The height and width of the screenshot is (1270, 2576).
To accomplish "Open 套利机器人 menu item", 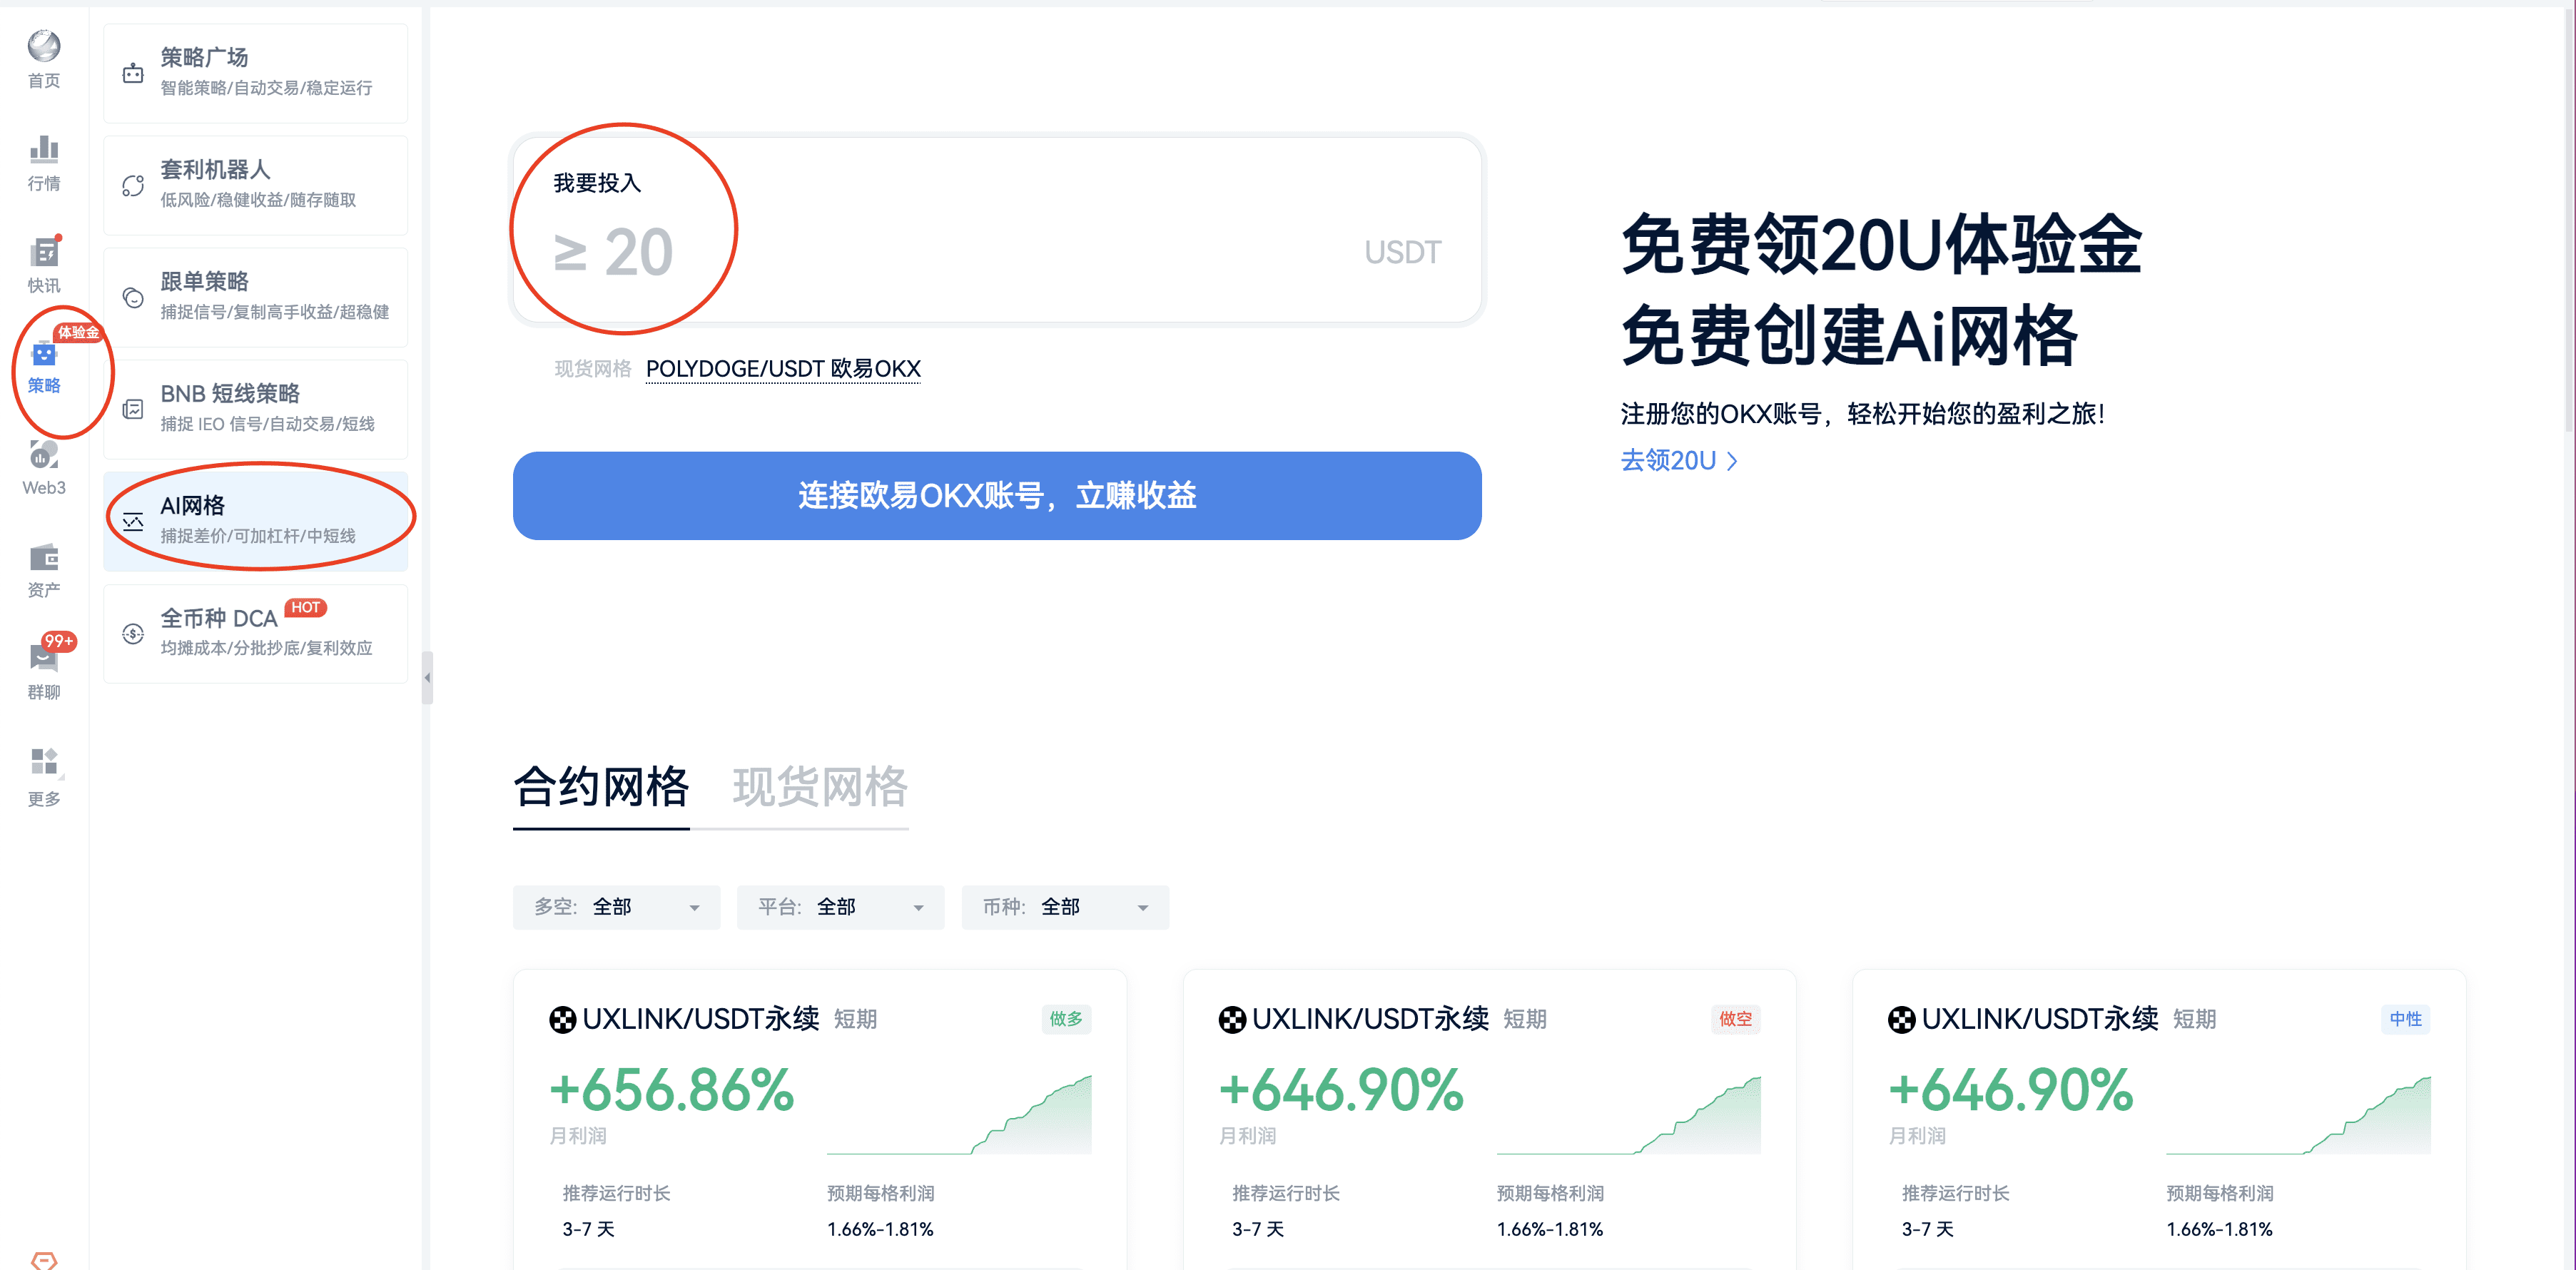I will 255,185.
